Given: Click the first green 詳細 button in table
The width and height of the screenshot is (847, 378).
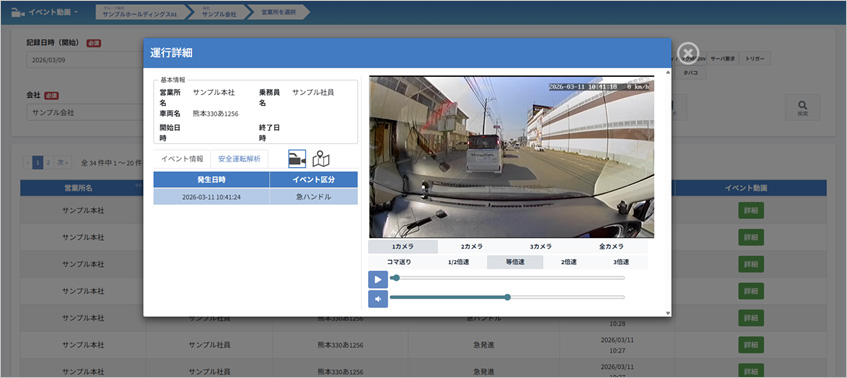Looking at the screenshot, I should pos(751,211).
